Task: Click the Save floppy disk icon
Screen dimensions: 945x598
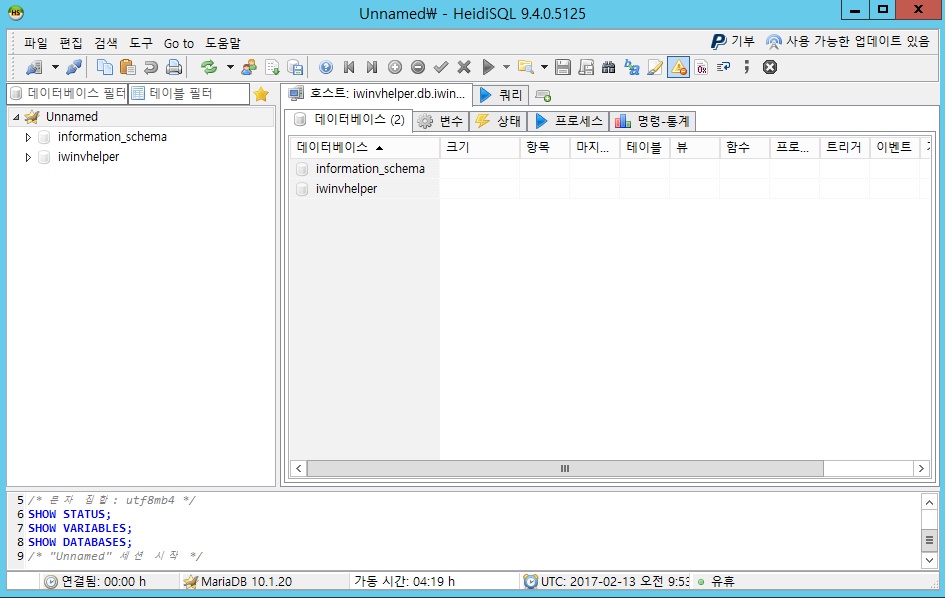Action: point(563,67)
